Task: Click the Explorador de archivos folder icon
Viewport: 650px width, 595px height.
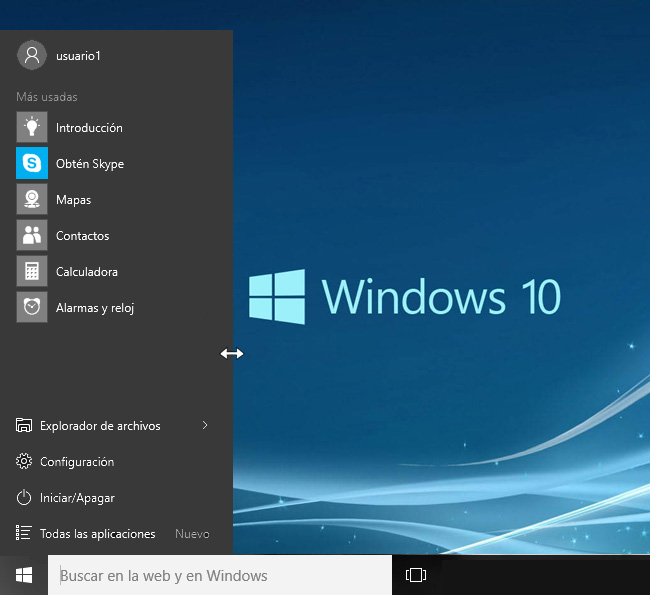Action: pos(24,425)
